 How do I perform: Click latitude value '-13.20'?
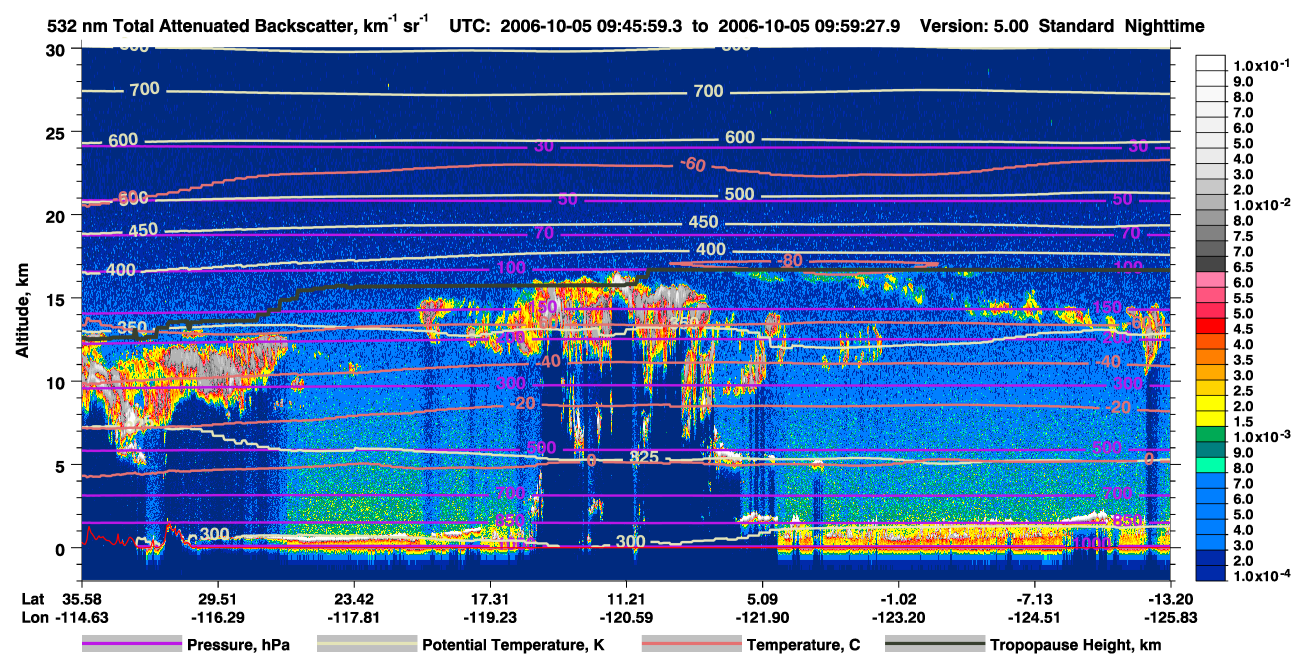pyautogui.click(x=1171, y=598)
